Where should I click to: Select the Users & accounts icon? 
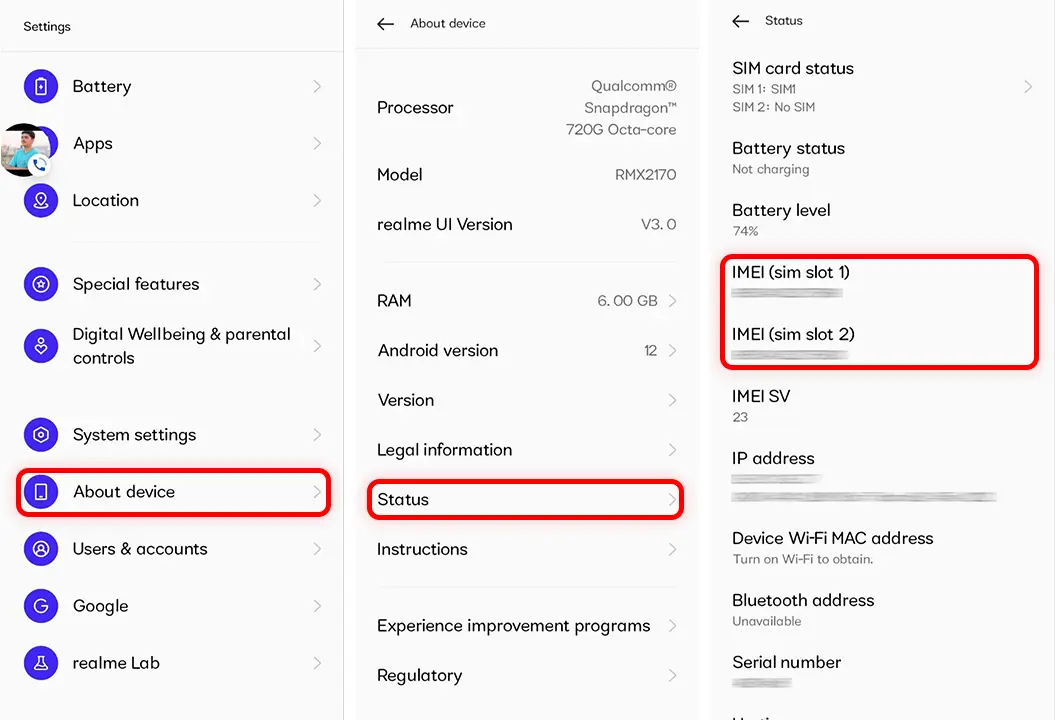41,549
